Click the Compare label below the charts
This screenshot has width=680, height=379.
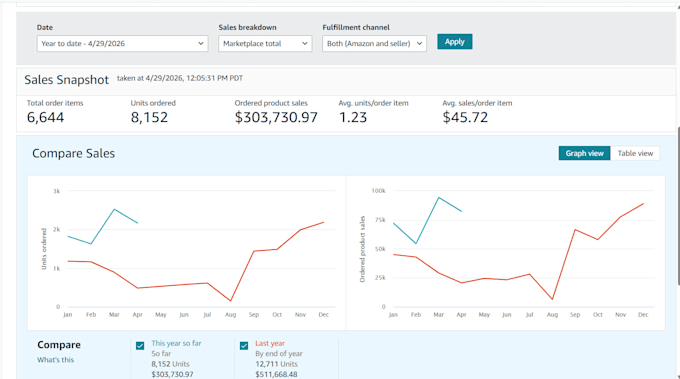click(x=59, y=345)
